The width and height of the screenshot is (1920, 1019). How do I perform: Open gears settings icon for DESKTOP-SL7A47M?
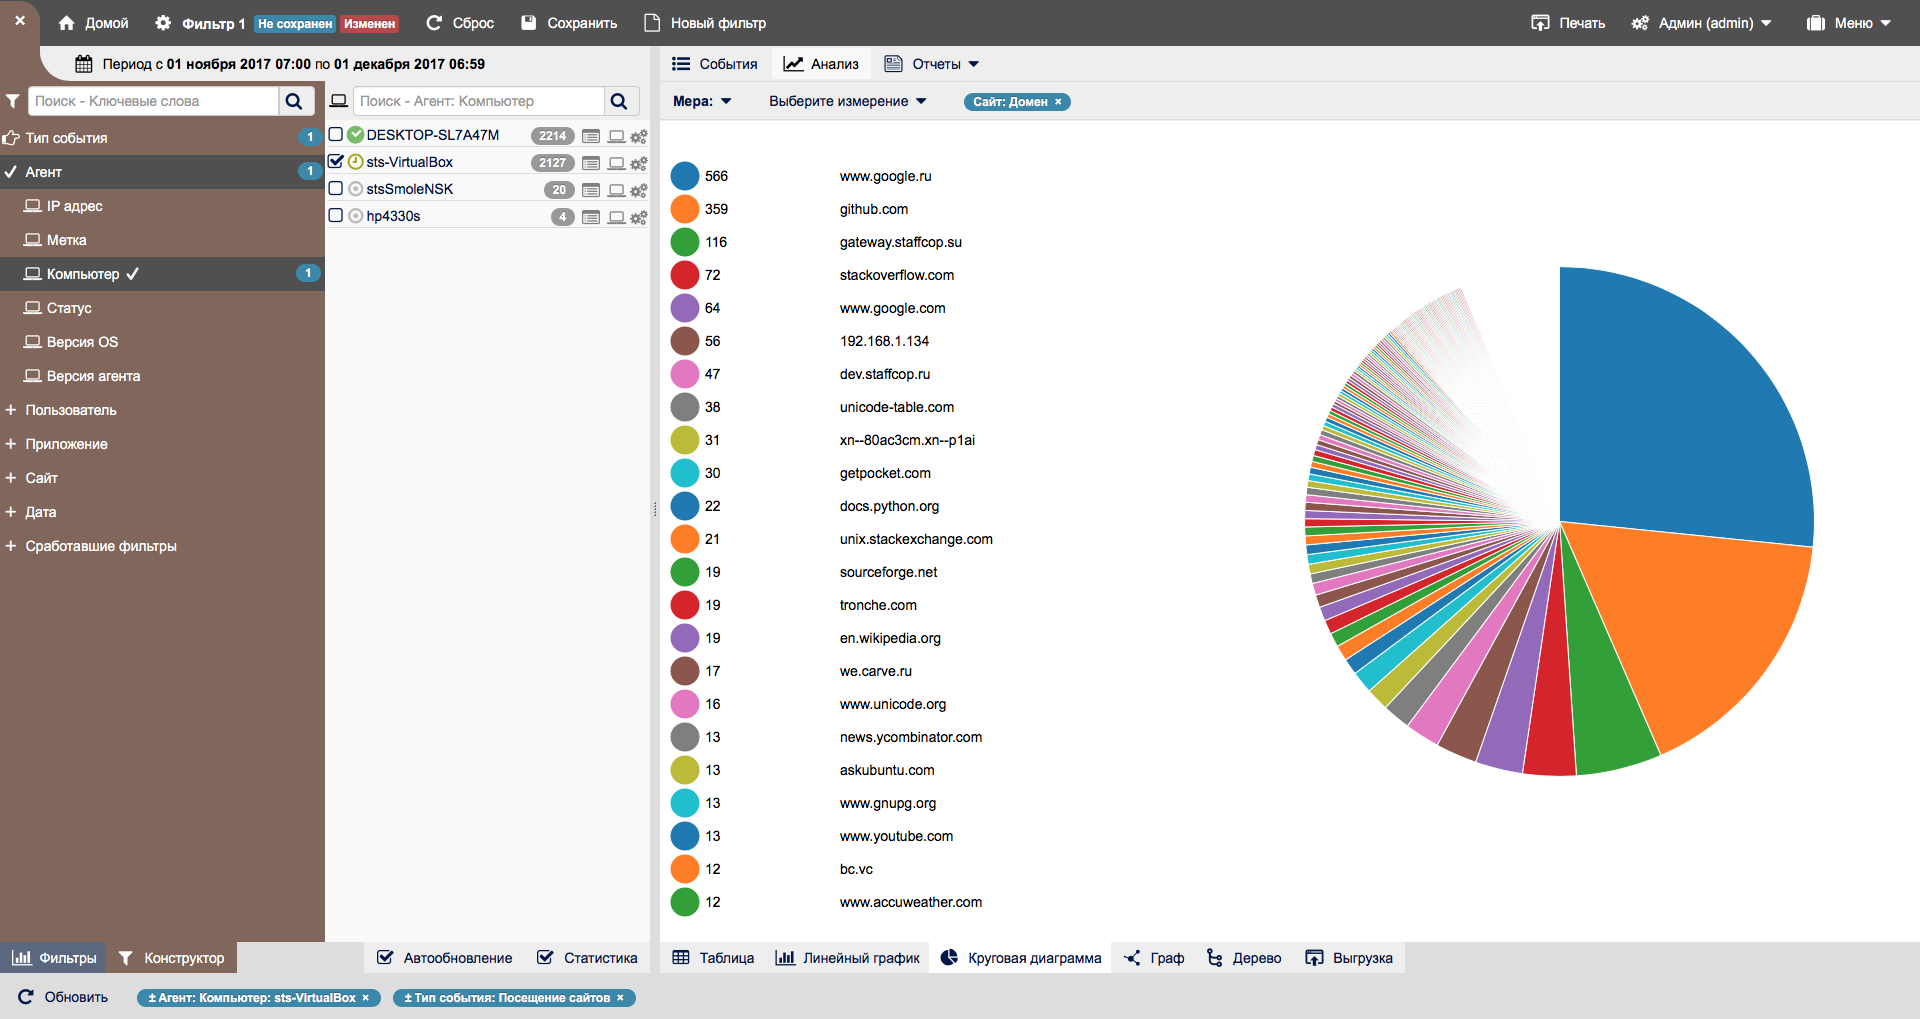click(x=639, y=136)
